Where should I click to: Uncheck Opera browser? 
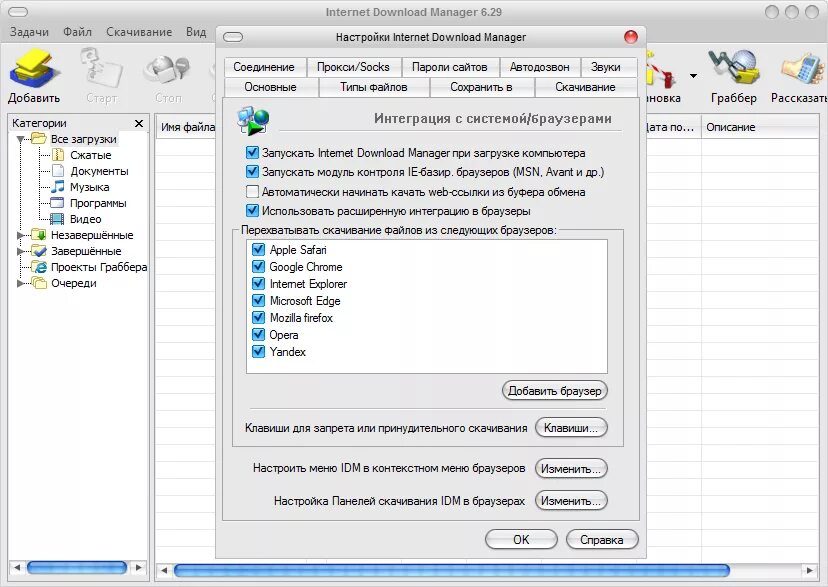click(x=258, y=334)
